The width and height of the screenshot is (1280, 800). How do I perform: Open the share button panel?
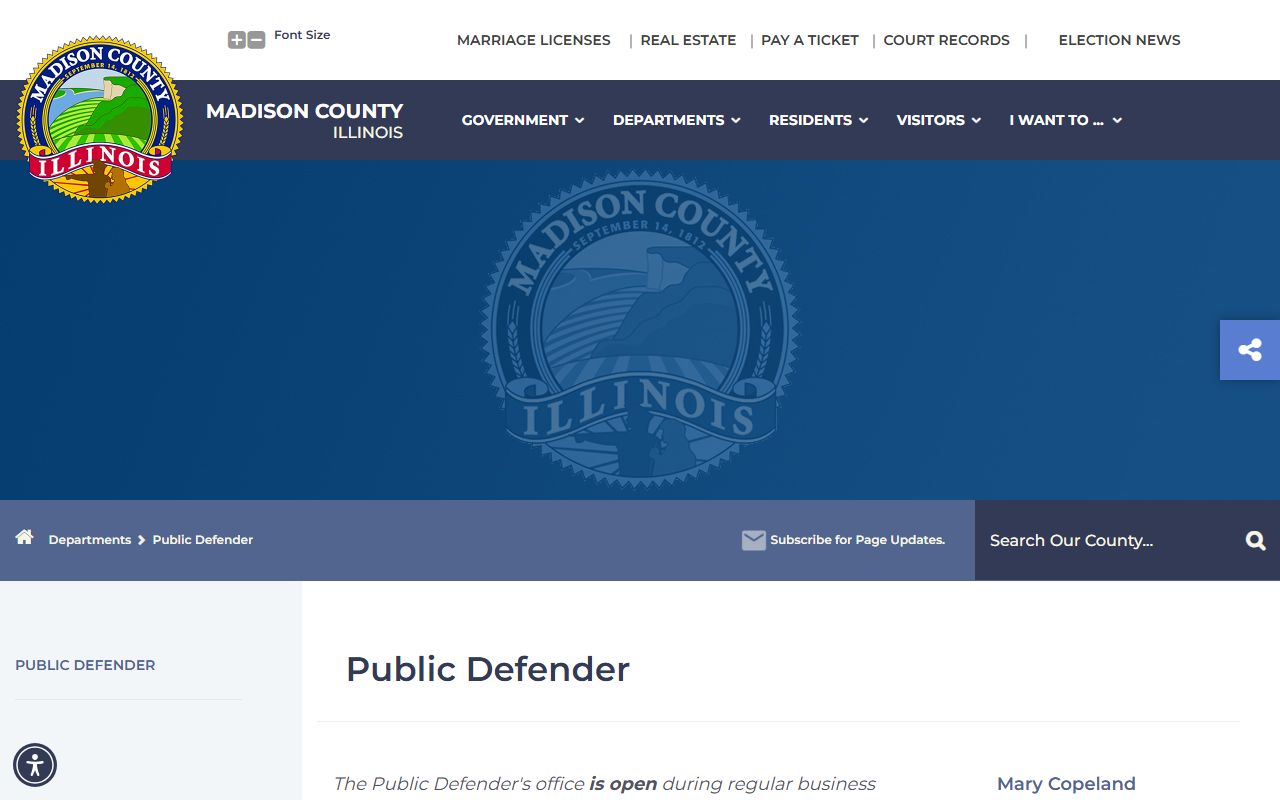(1250, 350)
